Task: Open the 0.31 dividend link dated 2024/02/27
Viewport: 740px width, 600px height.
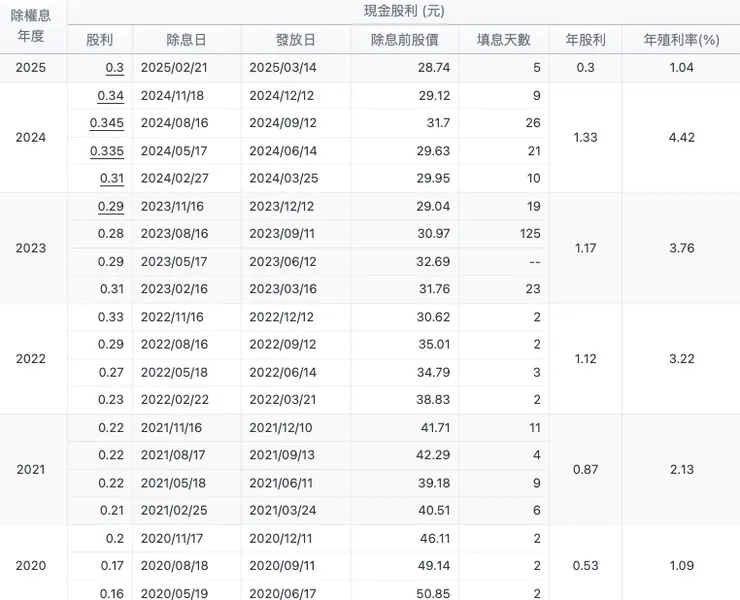Action: click(x=111, y=178)
